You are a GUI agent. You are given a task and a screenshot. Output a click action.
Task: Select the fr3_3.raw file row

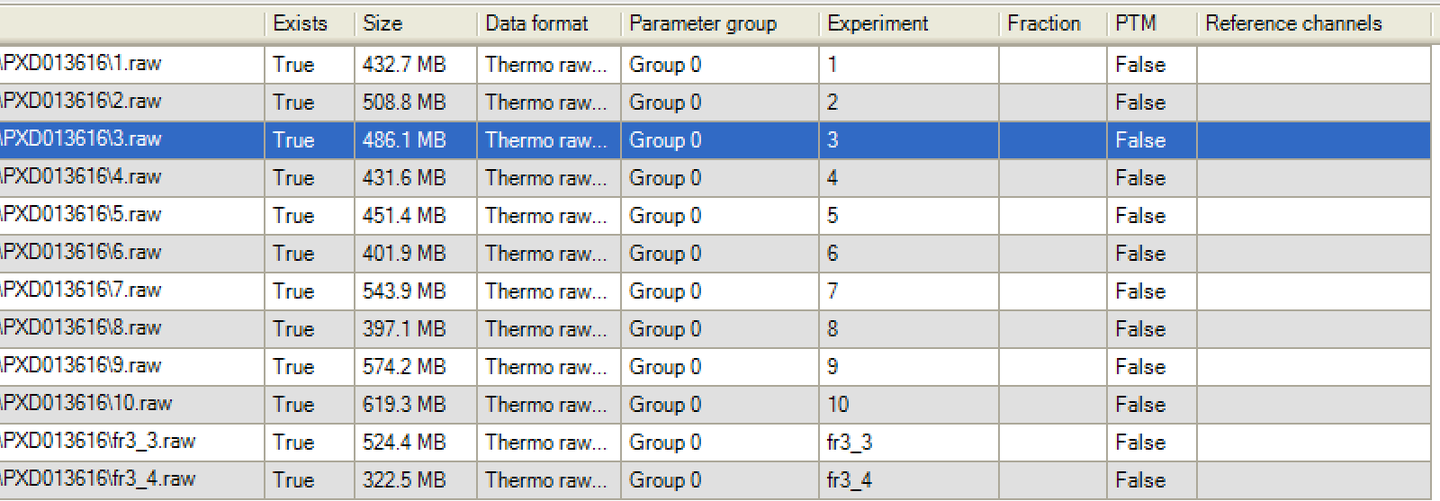click(100, 442)
